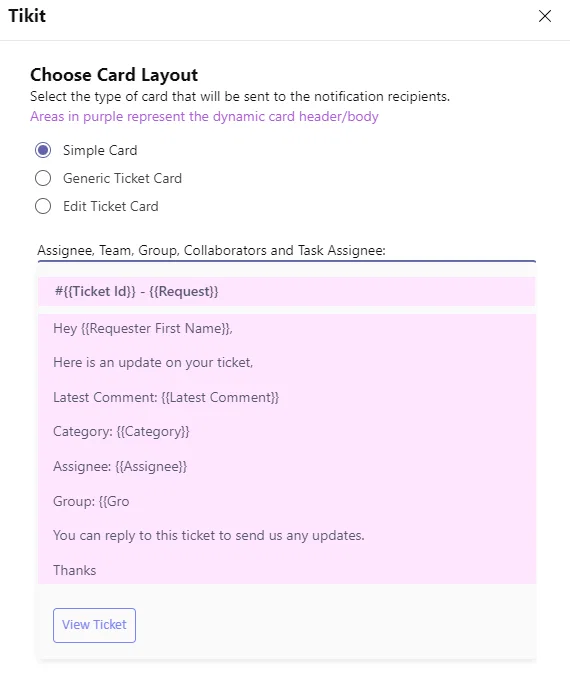Click the Choose Card Layout heading
570x679 pixels.
coord(114,75)
